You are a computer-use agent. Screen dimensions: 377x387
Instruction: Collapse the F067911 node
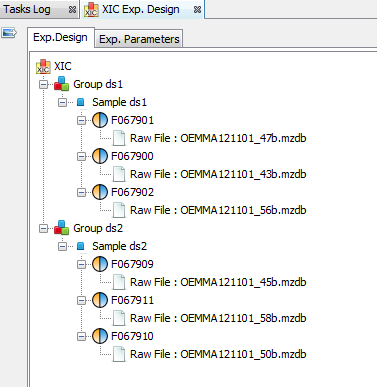[x=81, y=300]
